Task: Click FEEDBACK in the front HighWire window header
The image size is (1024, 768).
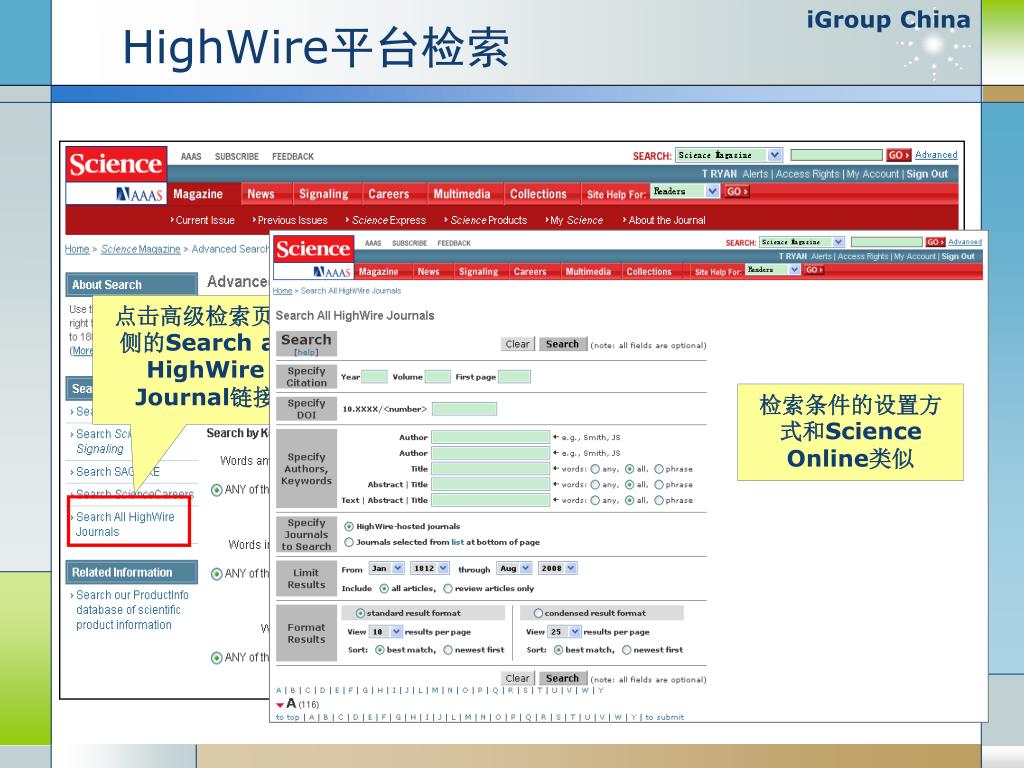Action: [454, 243]
